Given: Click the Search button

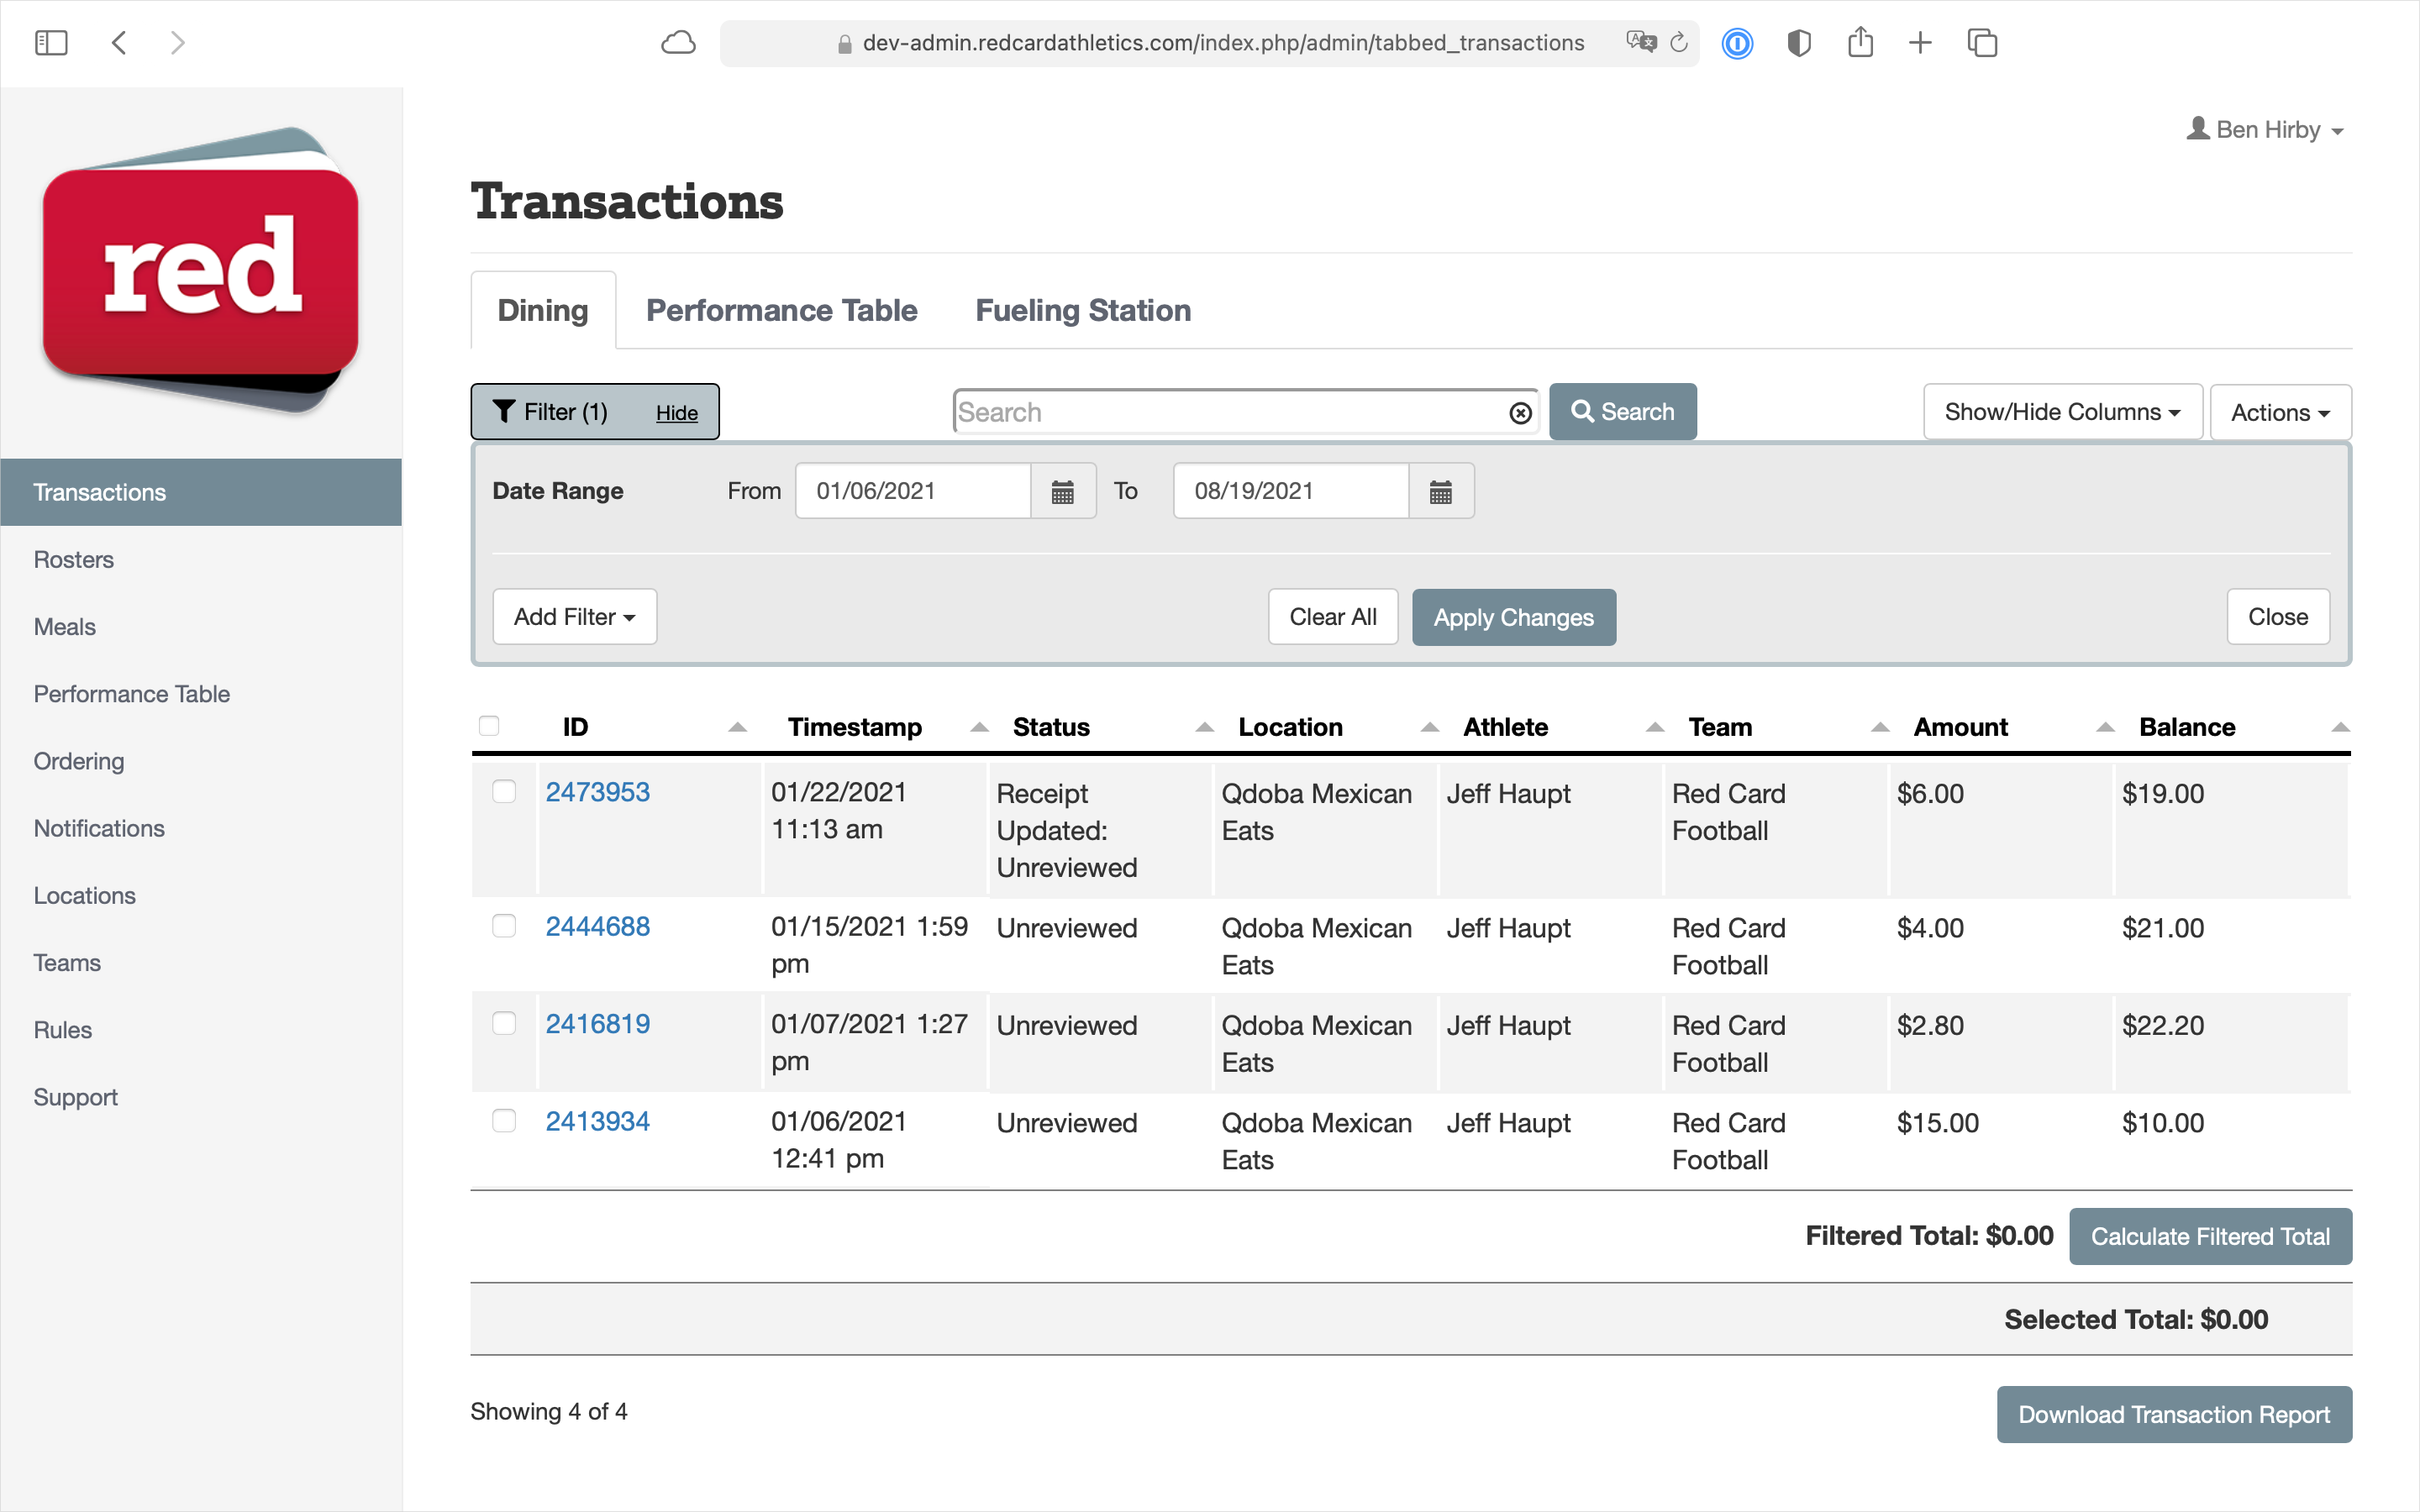Looking at the screenshot, I should [x=1623, y=412].
